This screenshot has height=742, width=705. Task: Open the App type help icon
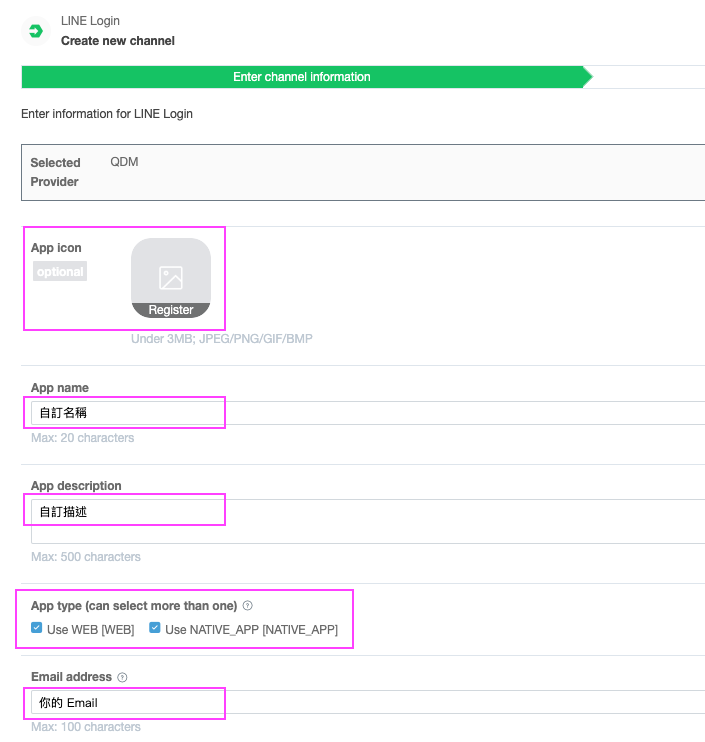247,605
